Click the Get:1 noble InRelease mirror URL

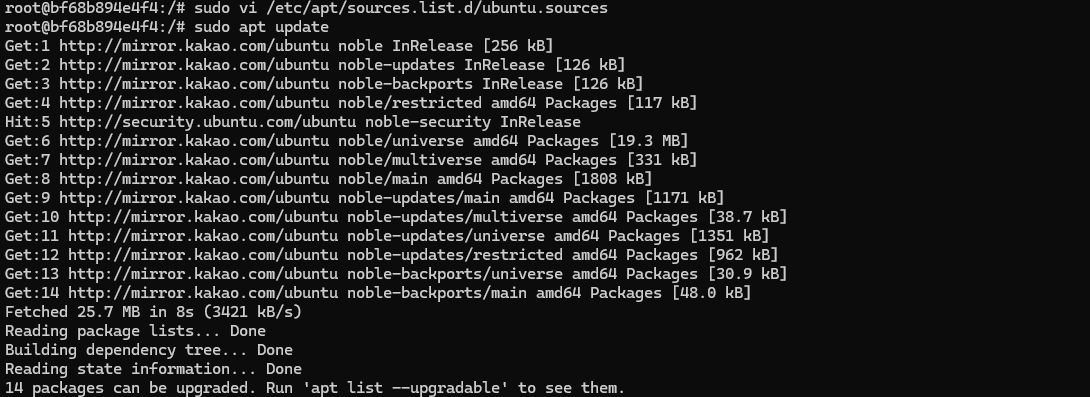[x=194, y=46]
